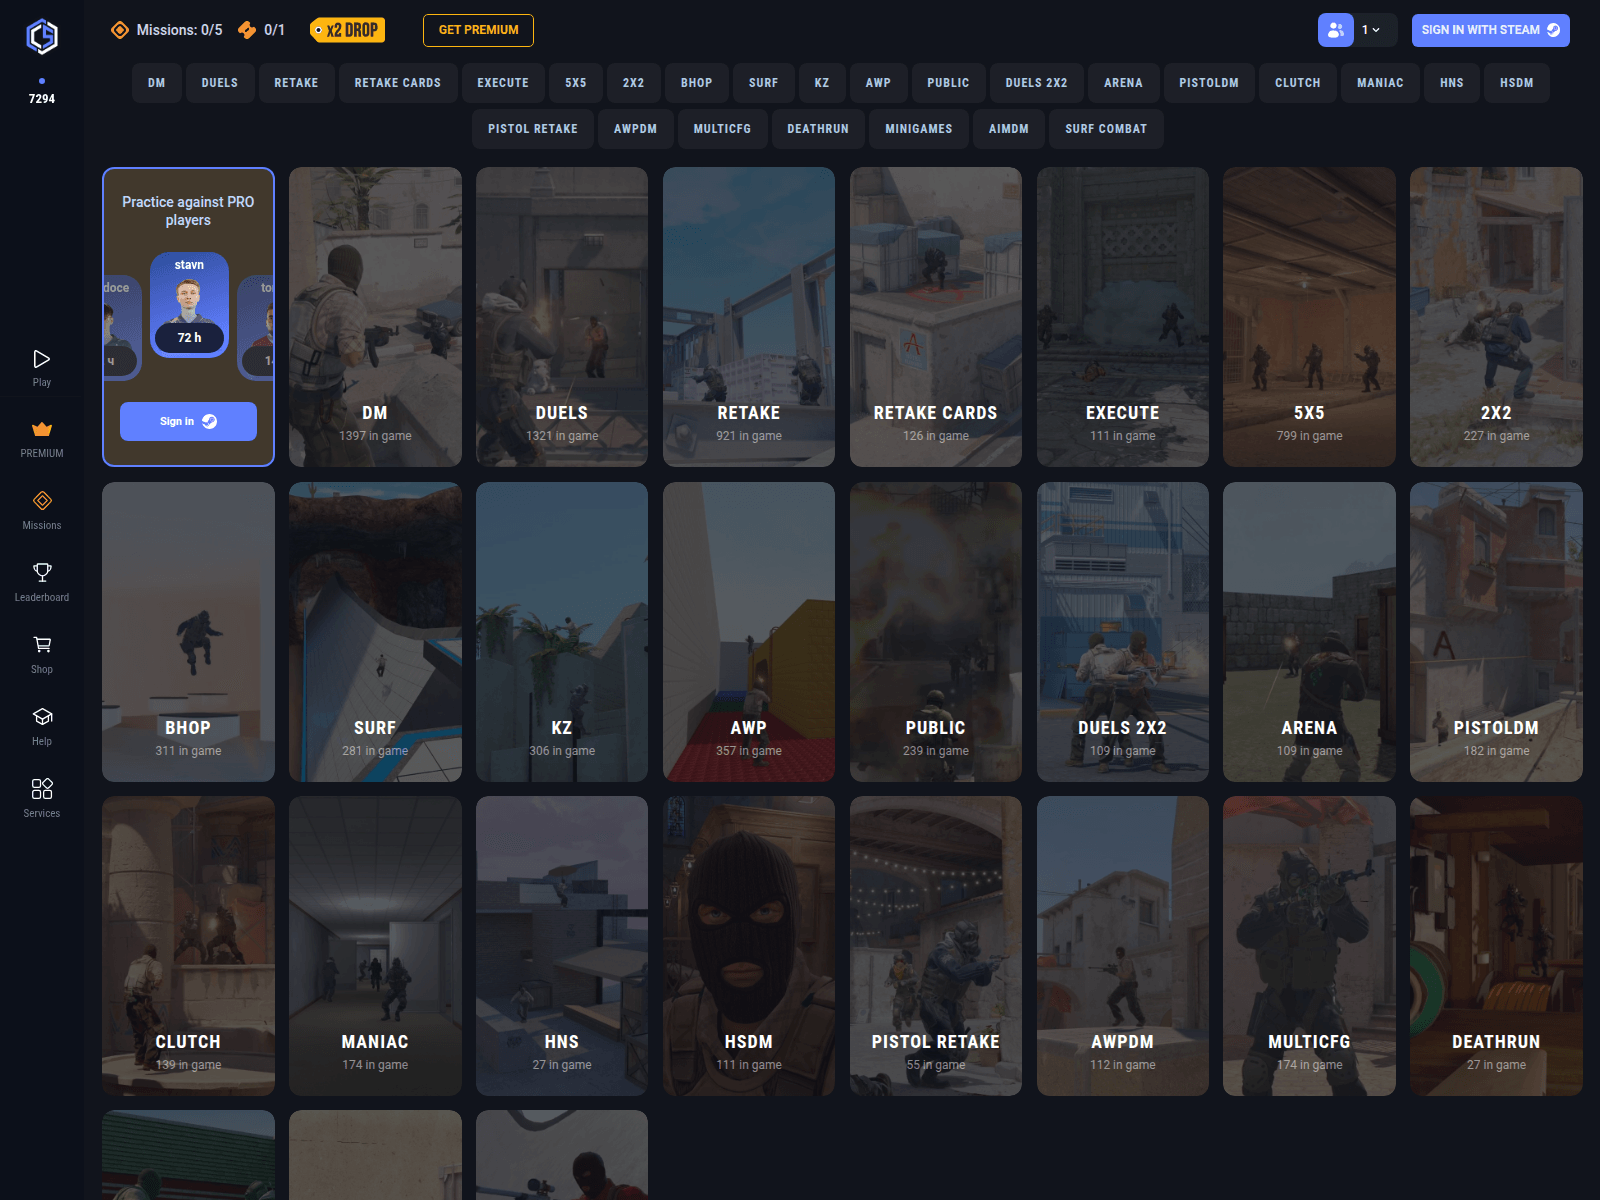
Task: Select the DEATHRUN filter tab
Action: pos(817,128)
